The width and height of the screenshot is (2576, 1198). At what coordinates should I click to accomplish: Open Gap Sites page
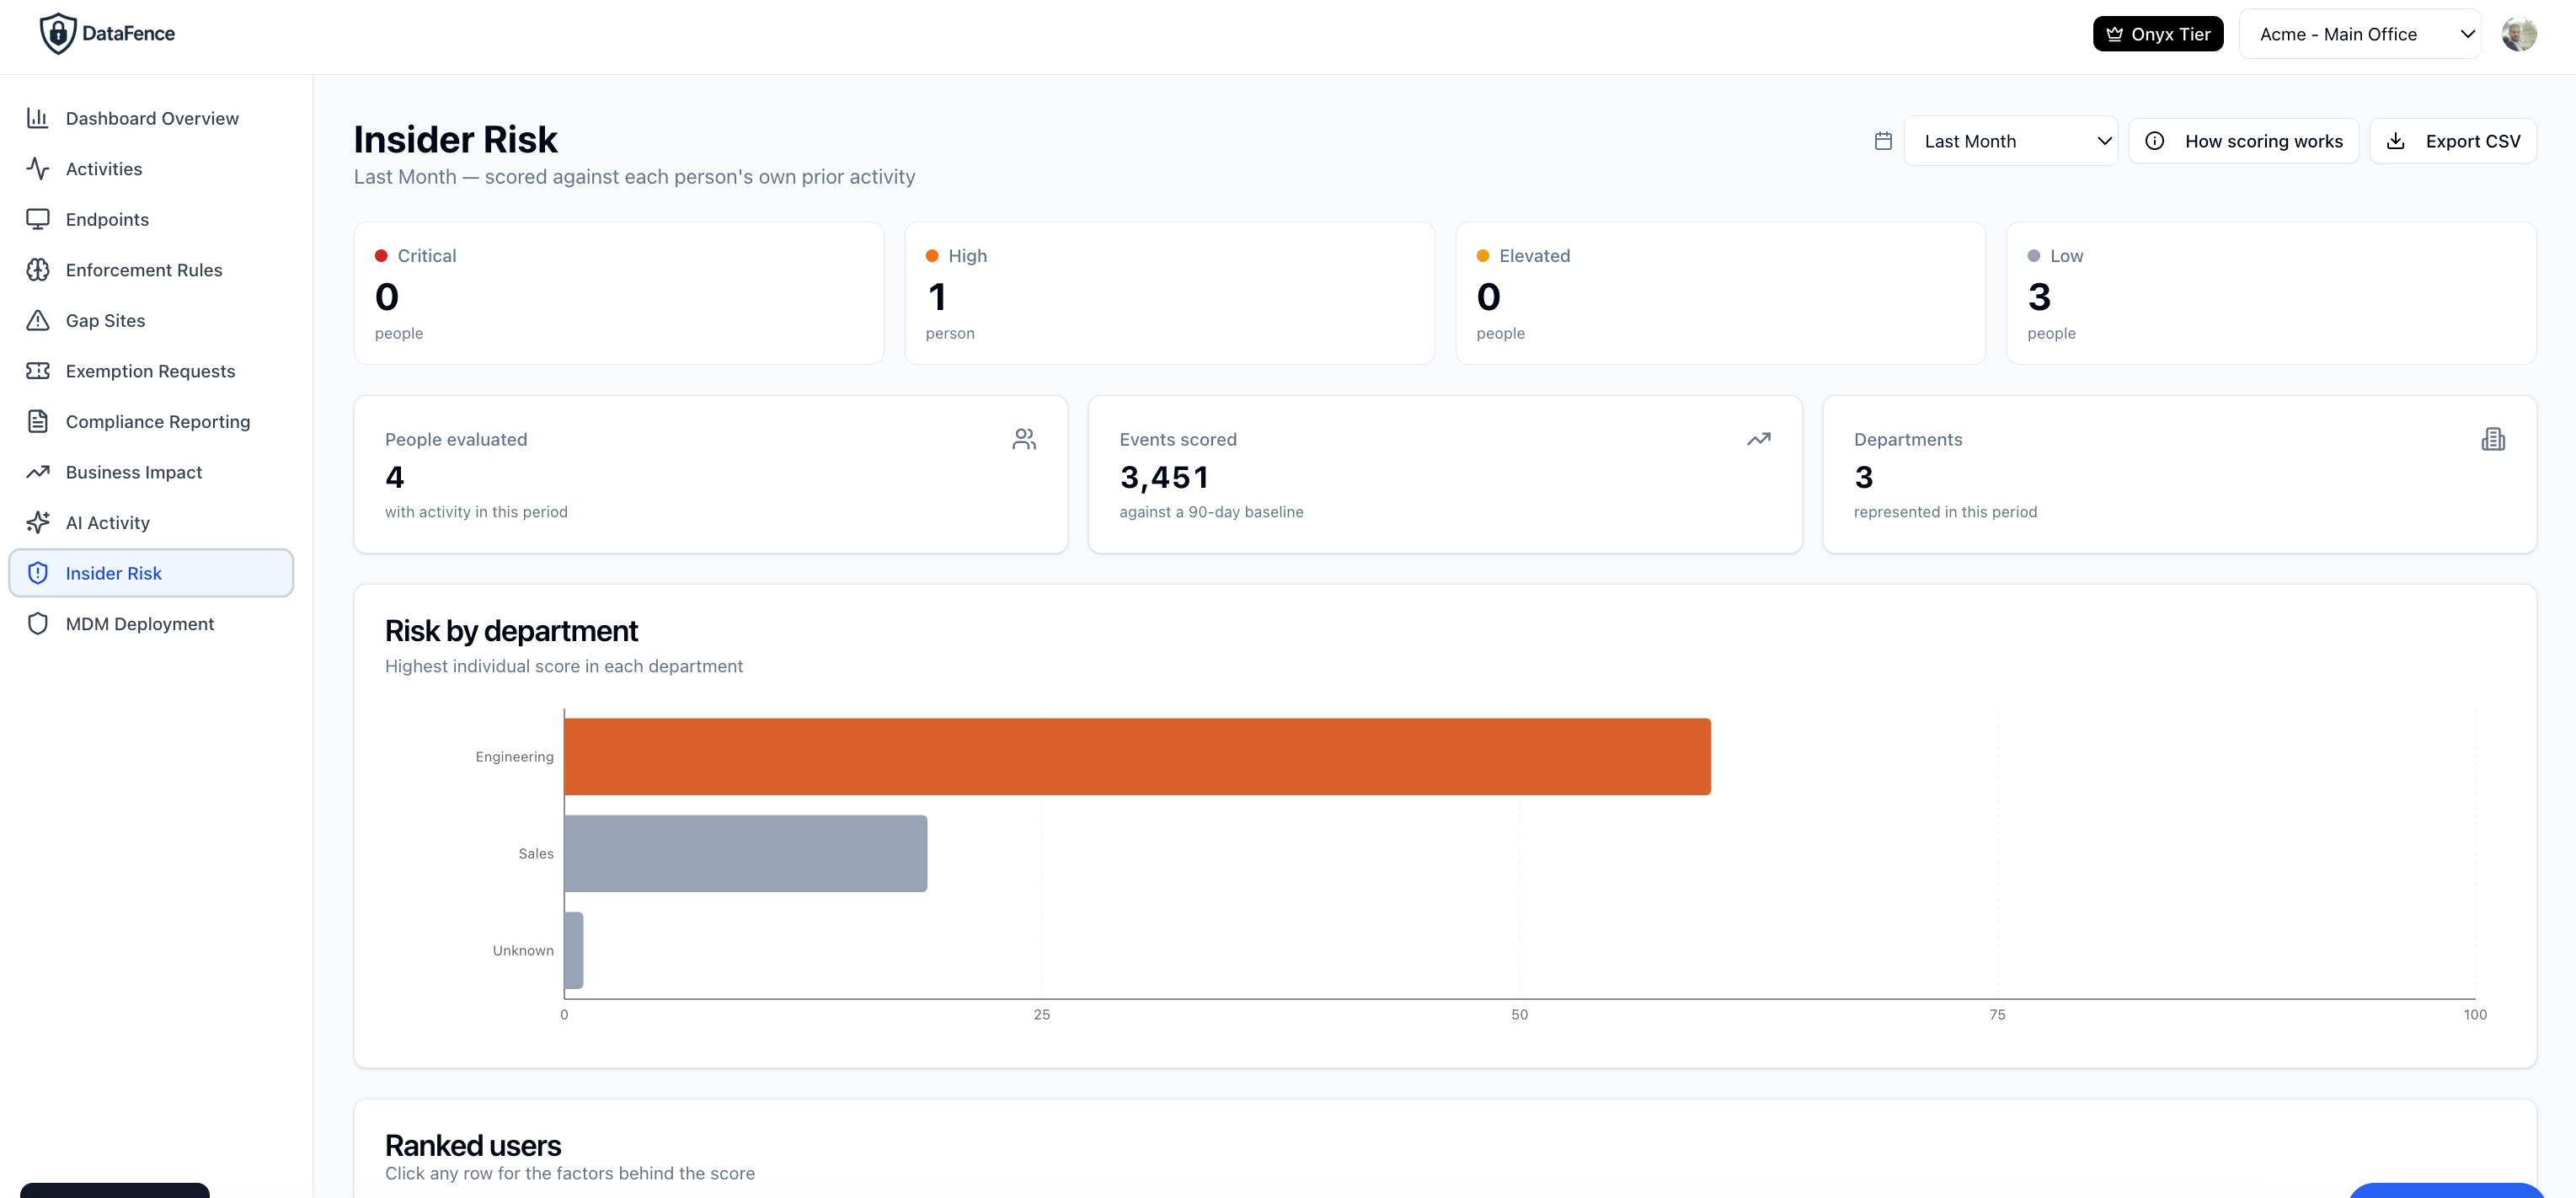tap(151, 320)
